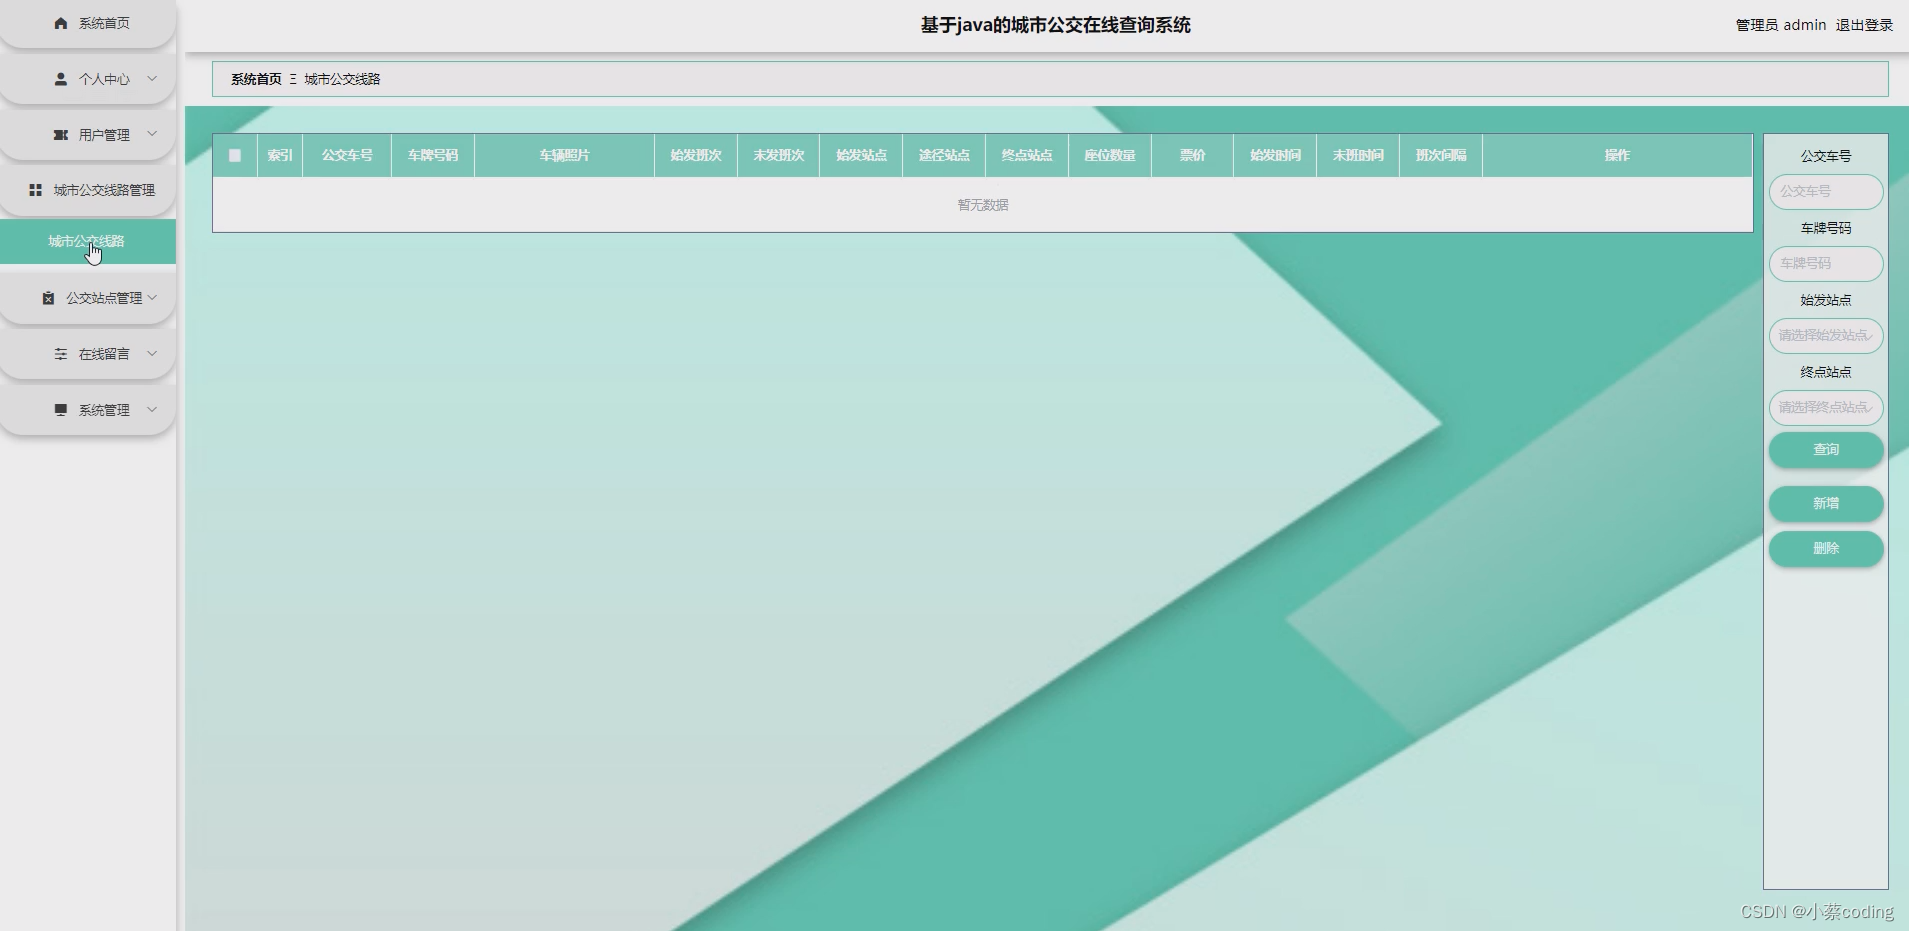Expand the 个人中心 menu chevron
The image size is (1909, 931).
tap(152, 78)
